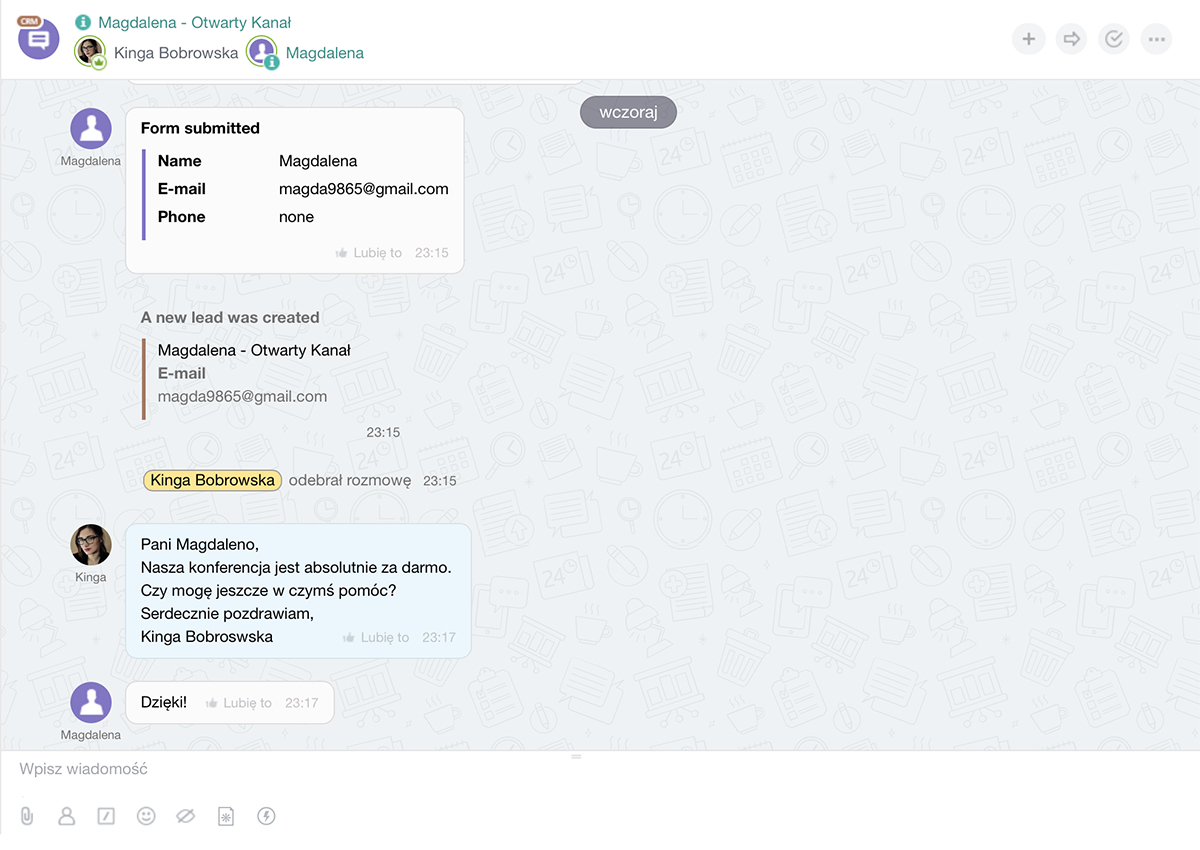The width and height of the screenshot is (1200, 850).
Task: Click the yellow 'Kinga Bobrowska' name tag
Action: (212, 480)
